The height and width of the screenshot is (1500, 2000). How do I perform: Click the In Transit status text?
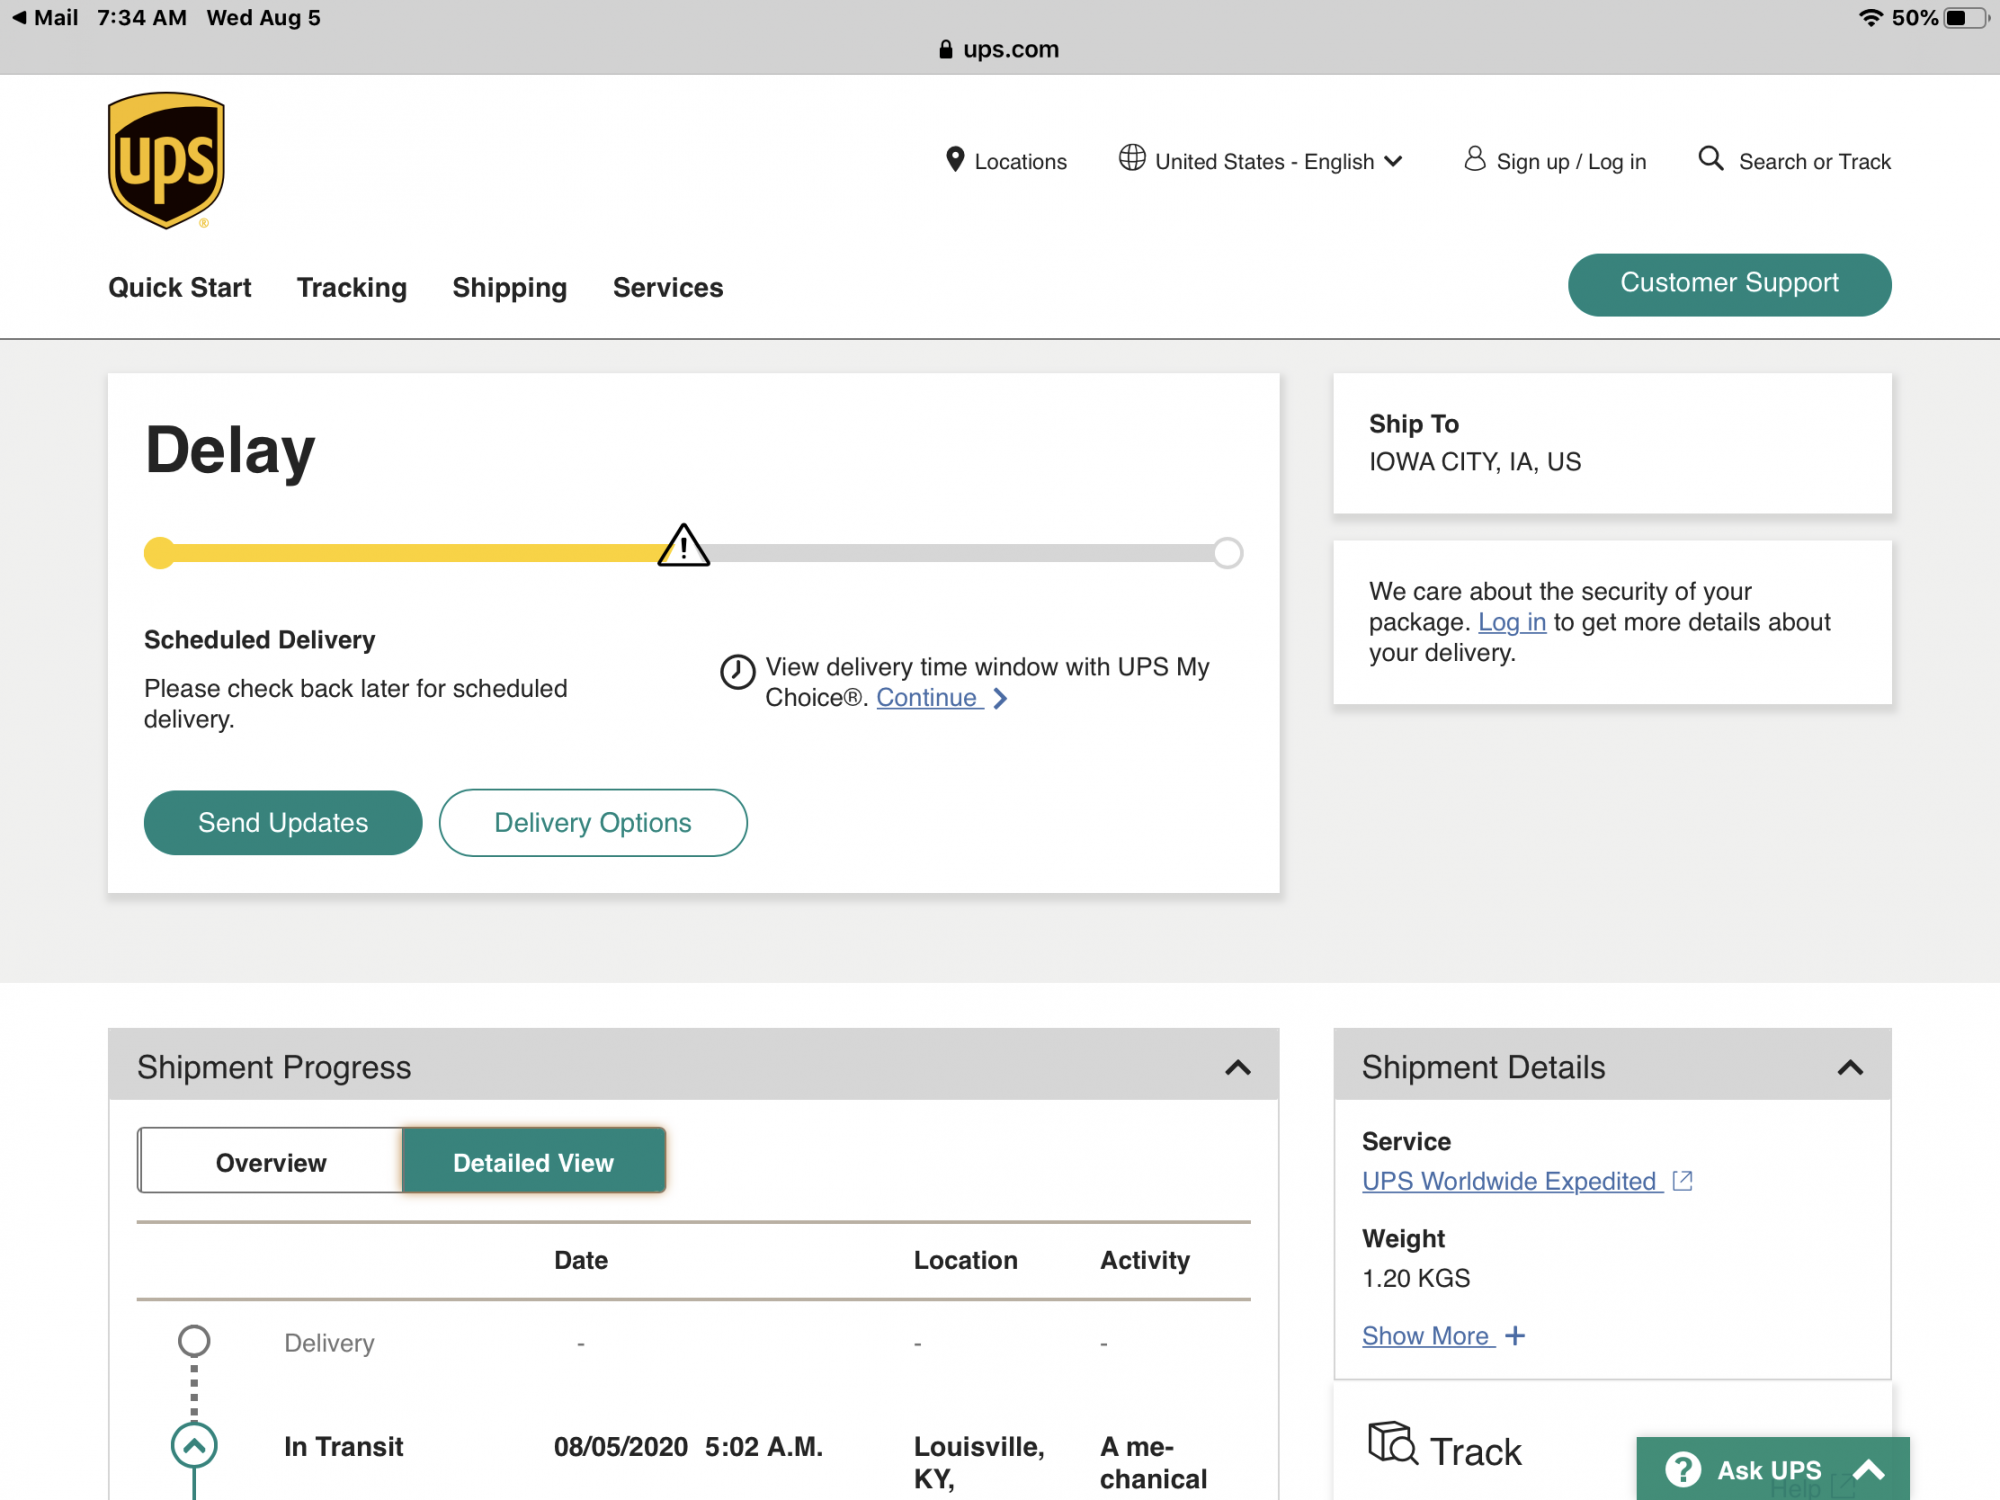point(343,1447)
